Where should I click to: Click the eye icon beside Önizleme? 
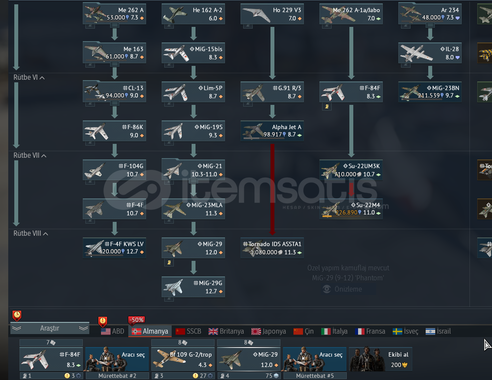tap(327, 289)
